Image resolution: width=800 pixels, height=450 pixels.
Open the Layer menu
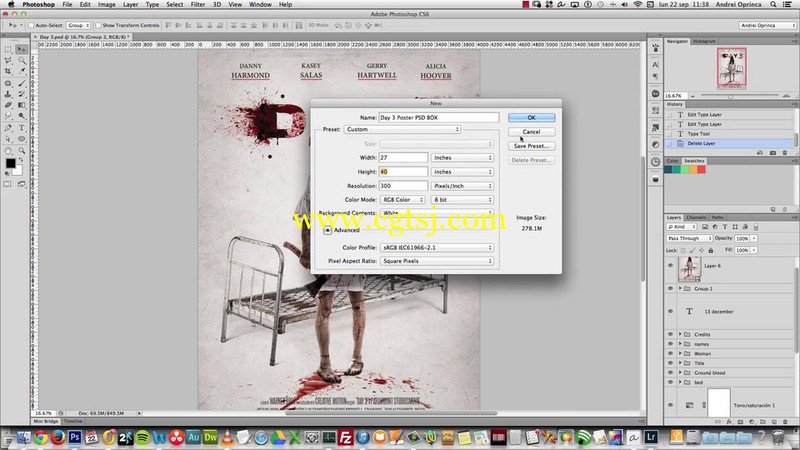click(131, 4)
